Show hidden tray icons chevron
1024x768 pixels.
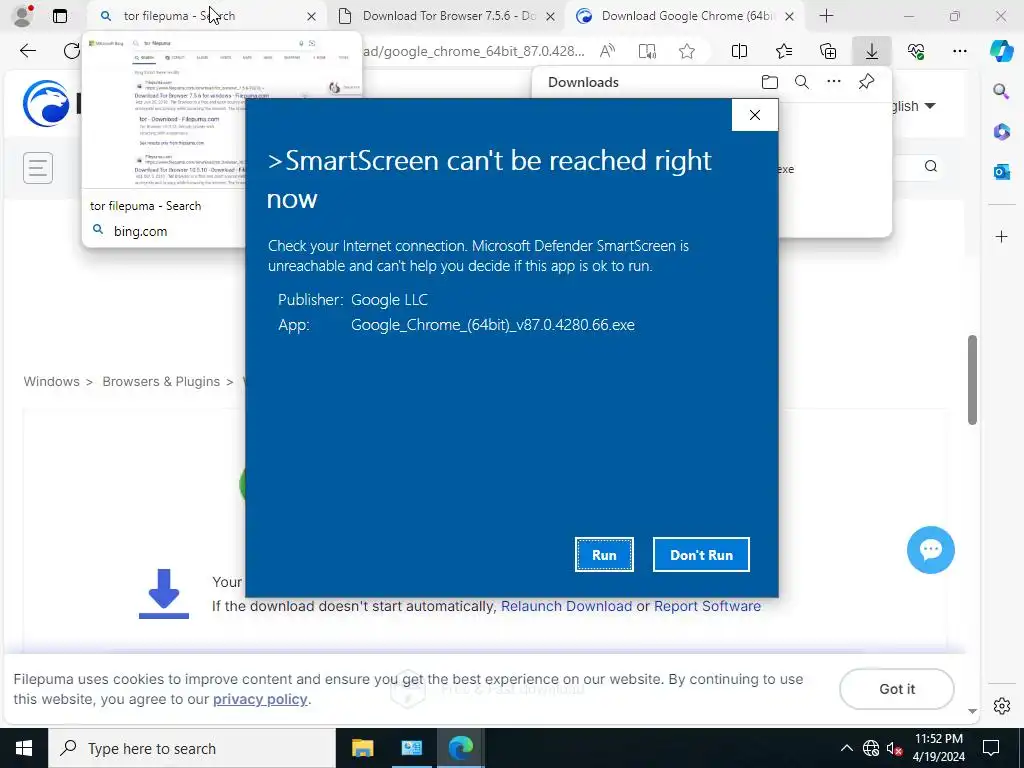[x=846, y=748]
